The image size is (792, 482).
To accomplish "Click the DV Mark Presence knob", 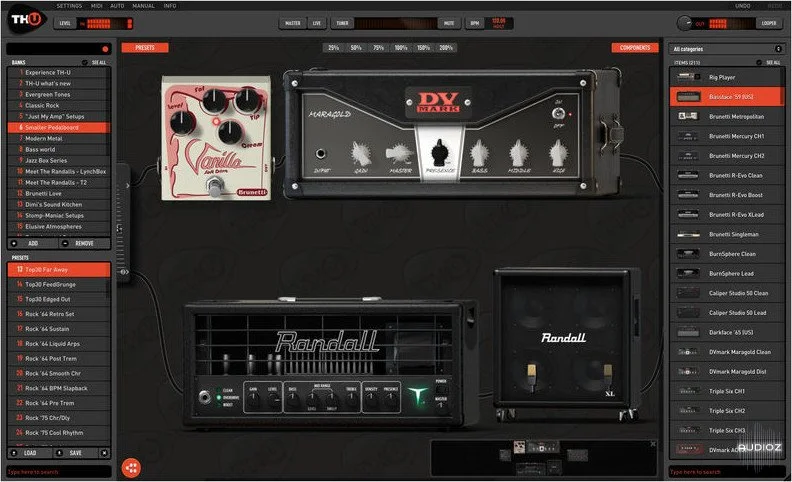I will click(439, 152).
